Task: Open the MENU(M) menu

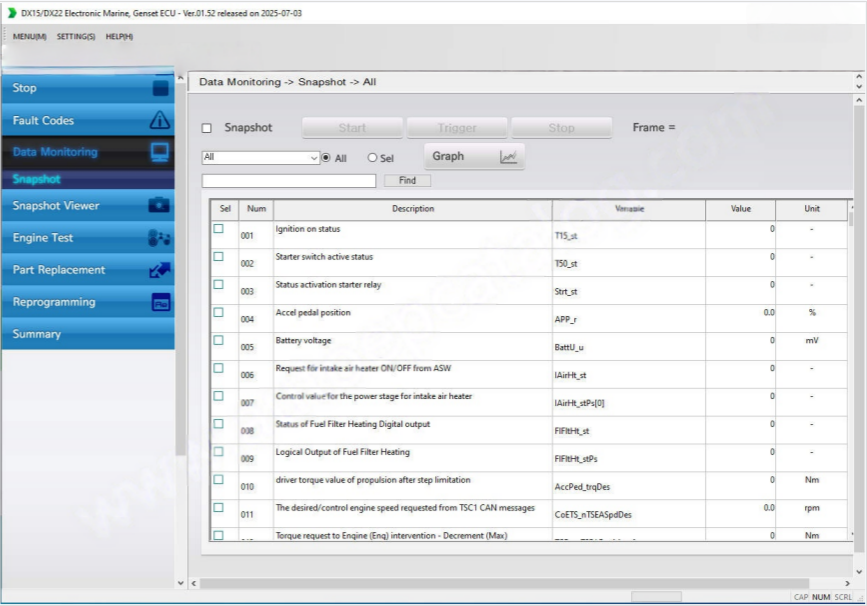Action: pyautogui.click(x=29, y=37)
